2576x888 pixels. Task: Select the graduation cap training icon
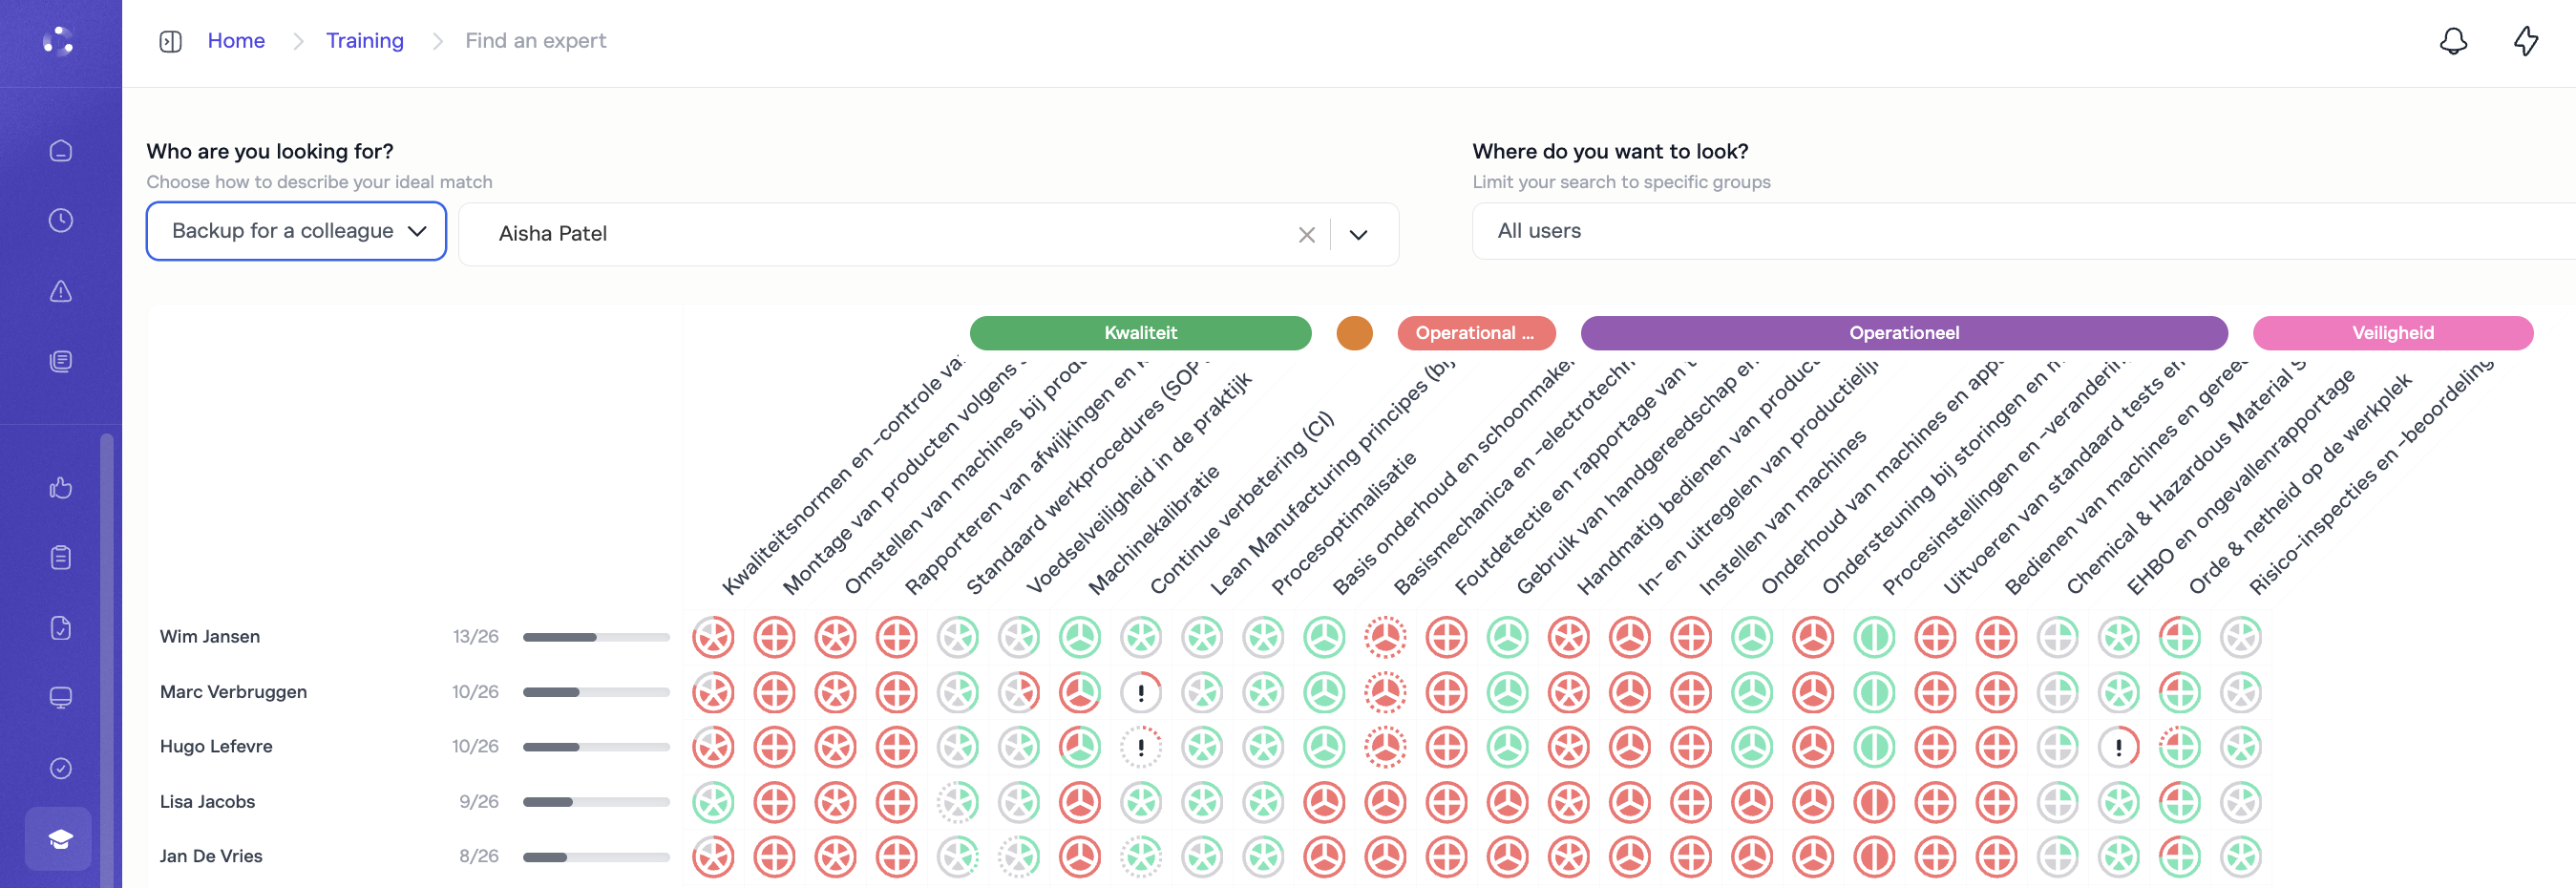(60, 838)
